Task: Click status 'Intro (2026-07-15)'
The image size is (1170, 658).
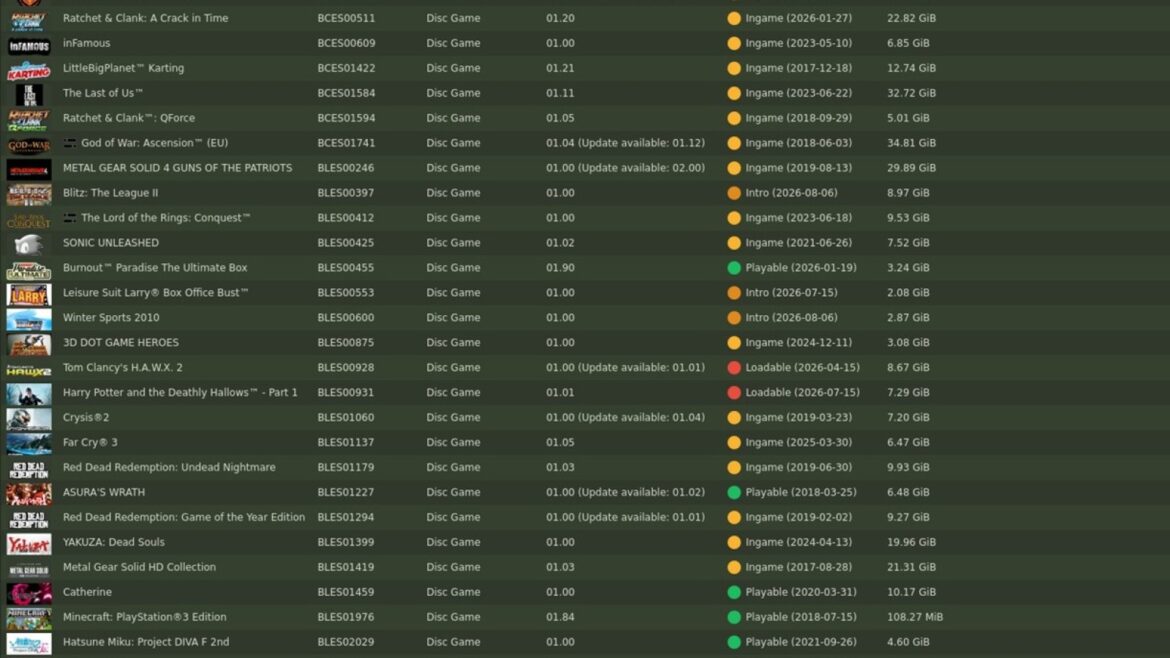Action: click(791, 292)
